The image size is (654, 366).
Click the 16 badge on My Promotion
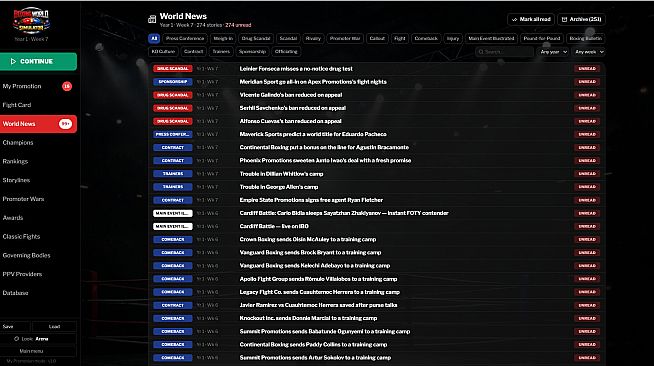67,86
